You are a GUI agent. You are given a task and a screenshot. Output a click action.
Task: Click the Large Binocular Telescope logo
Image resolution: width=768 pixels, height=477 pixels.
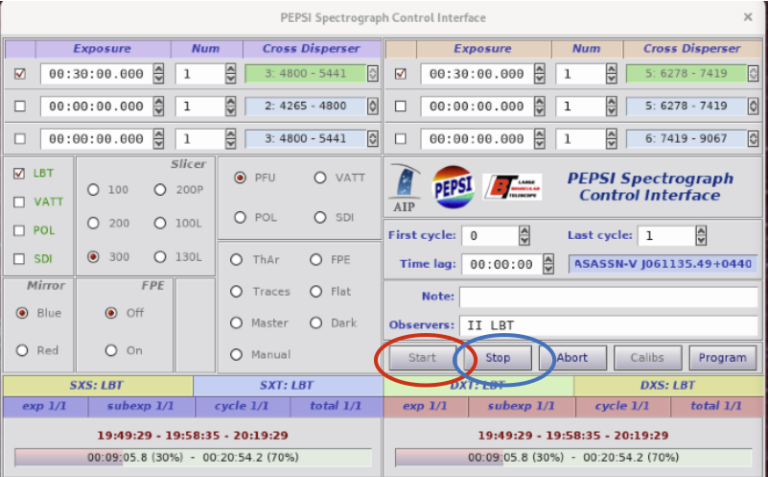pos(513,187)
